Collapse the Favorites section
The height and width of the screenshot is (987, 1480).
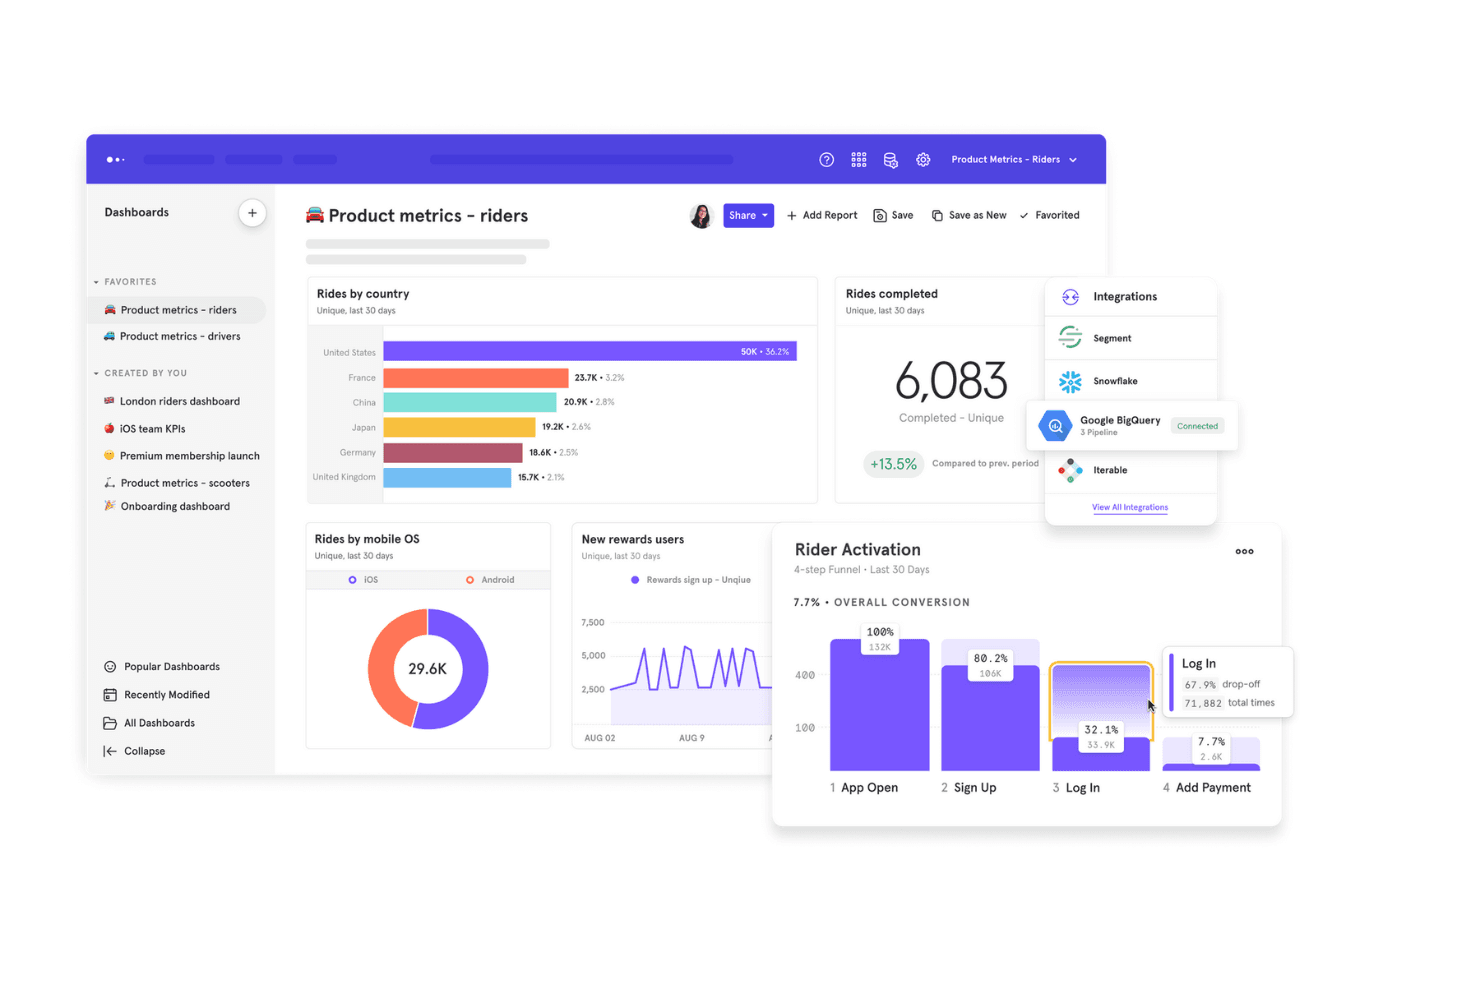click(97, 282)
